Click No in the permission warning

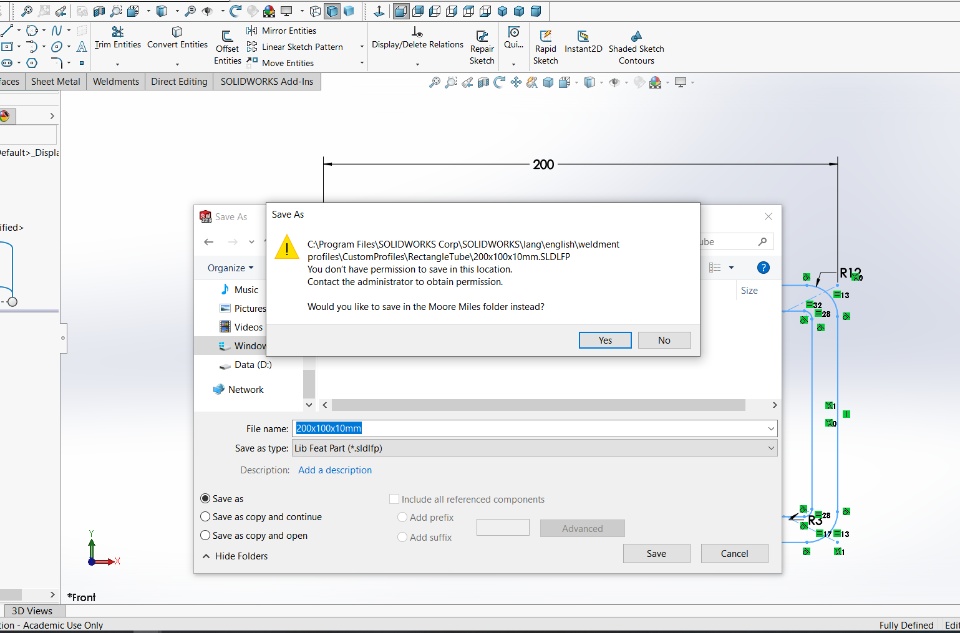[664, 340]
